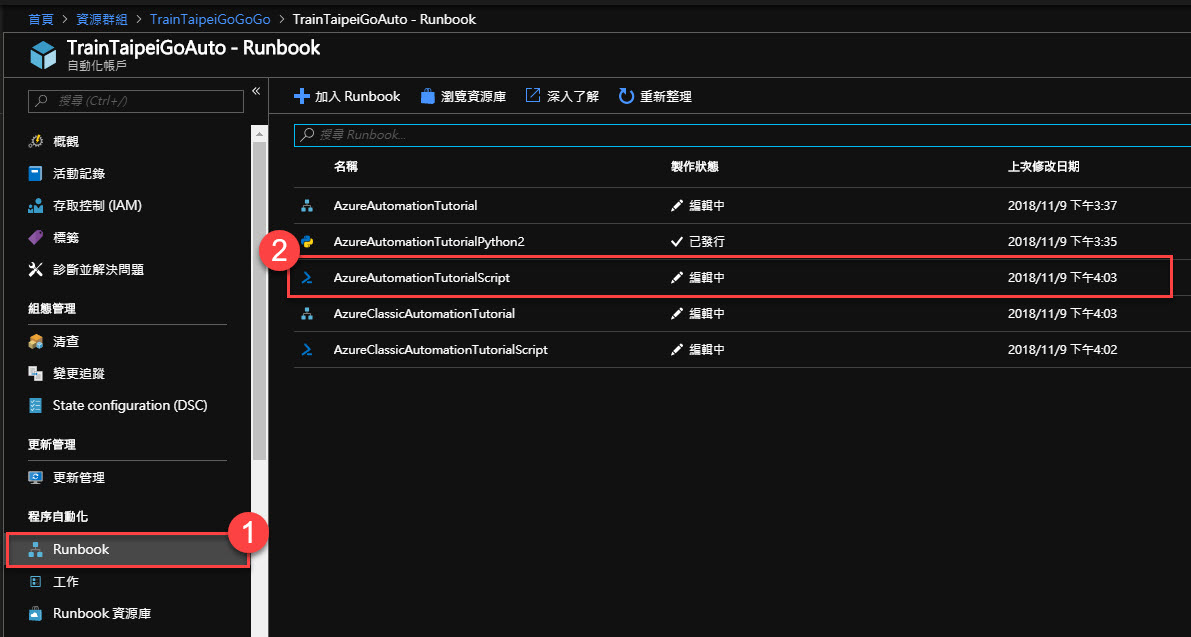Click 首頁 in the breadcrumb
The image size is (1191, 637).
click(x=41, y=19)
